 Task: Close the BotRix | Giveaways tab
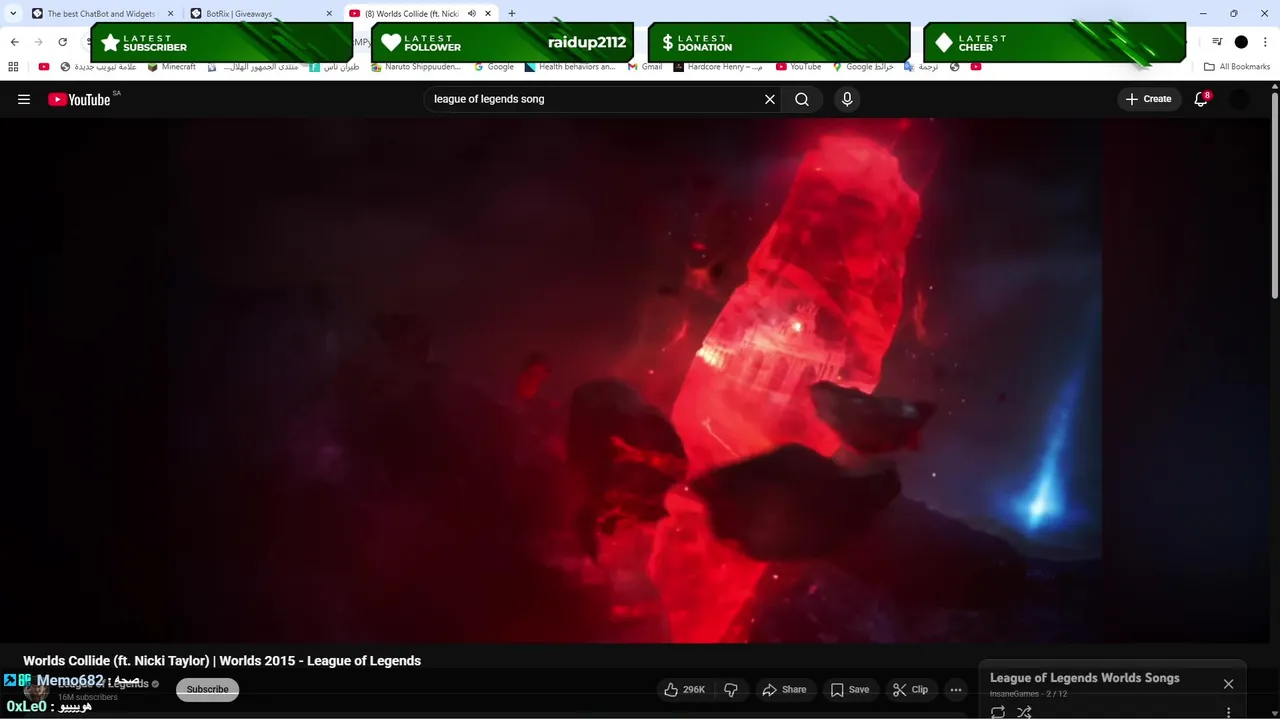(329, 14)
